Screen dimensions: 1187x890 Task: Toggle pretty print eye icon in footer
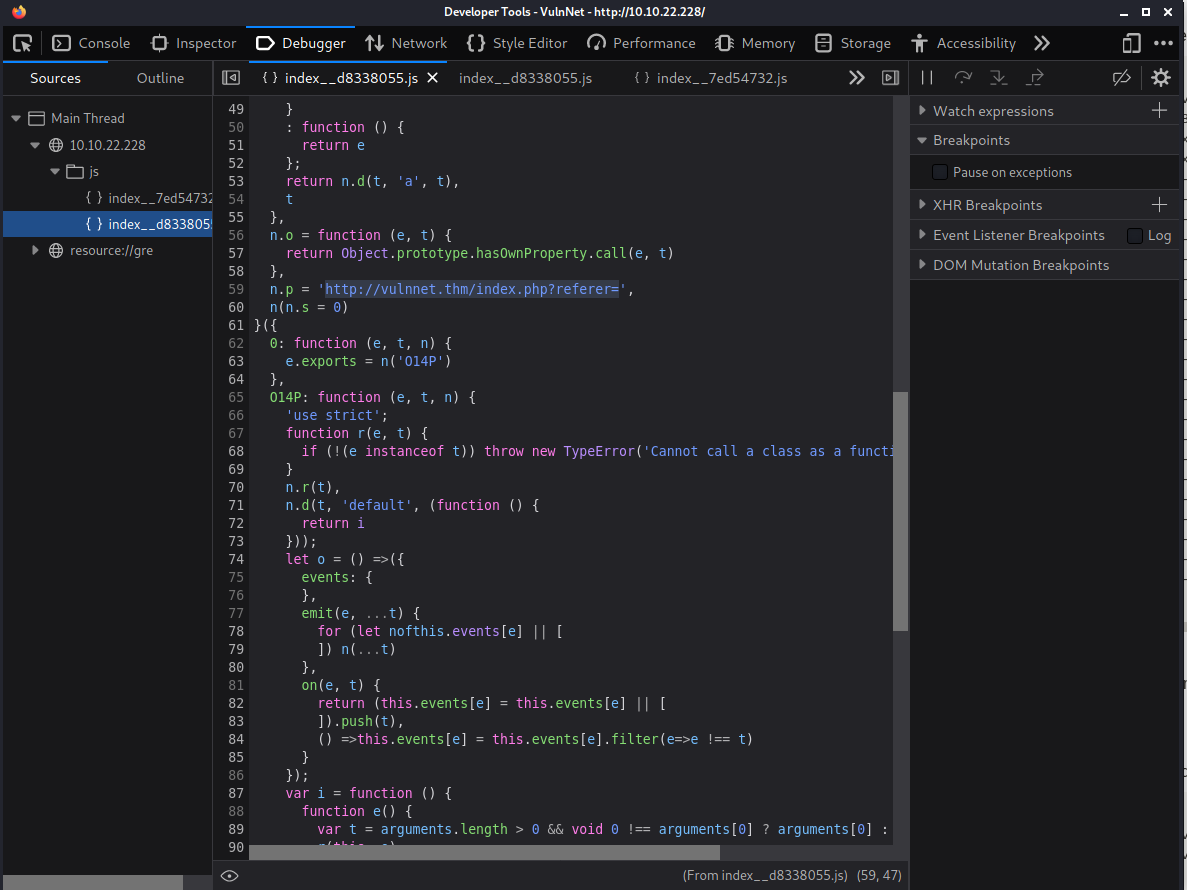[x=229, y=876]
